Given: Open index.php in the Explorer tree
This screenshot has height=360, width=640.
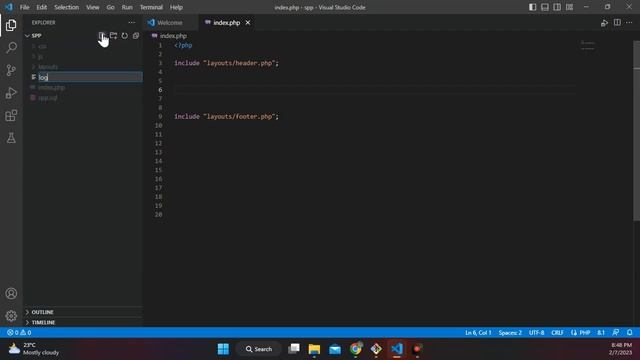Looking at the screenshot, I should click(83, 88).
